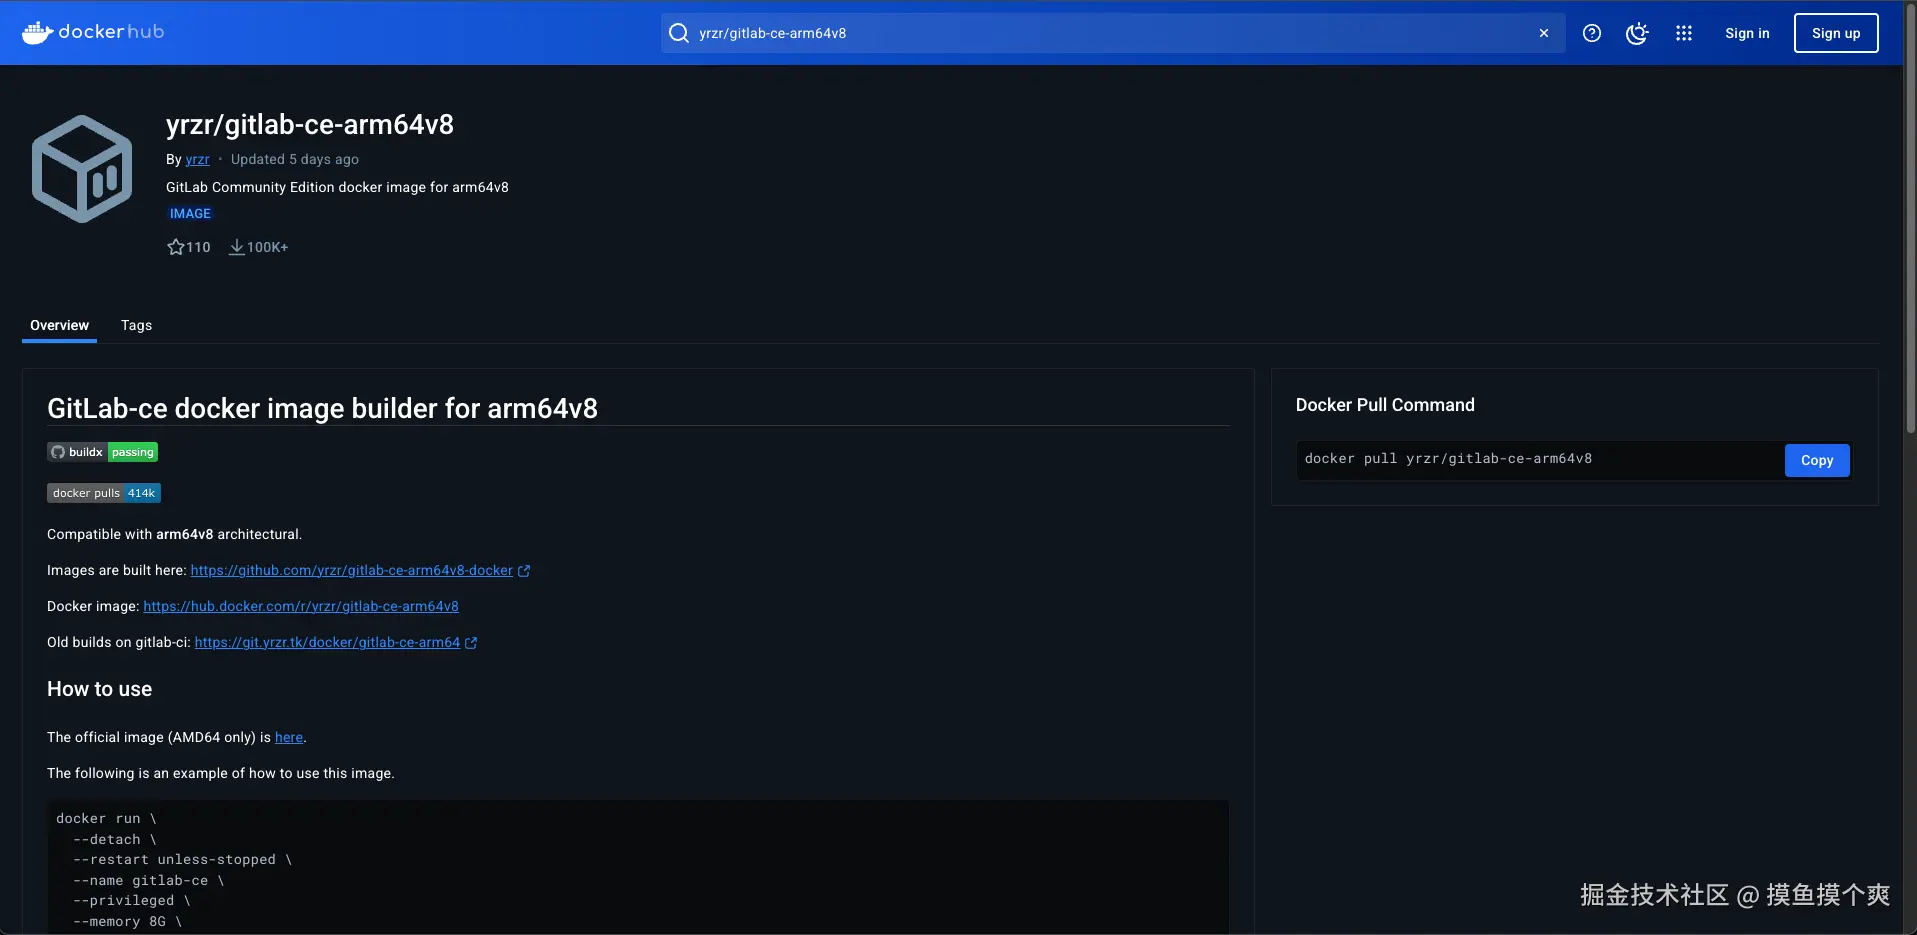Click the IMAGE badge
This screenshot has height=935, width=1917.
[x=190, y=213]
